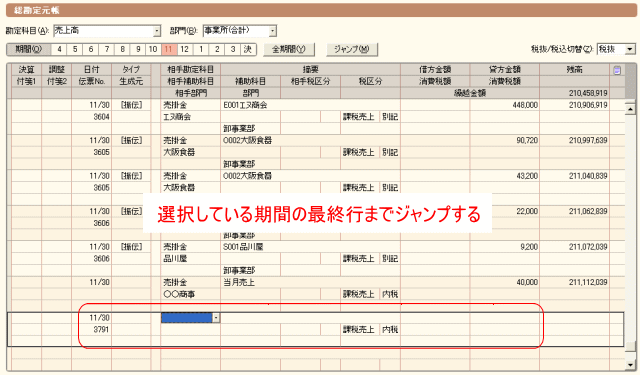Click the 期間 button

[x=29, y=49]
